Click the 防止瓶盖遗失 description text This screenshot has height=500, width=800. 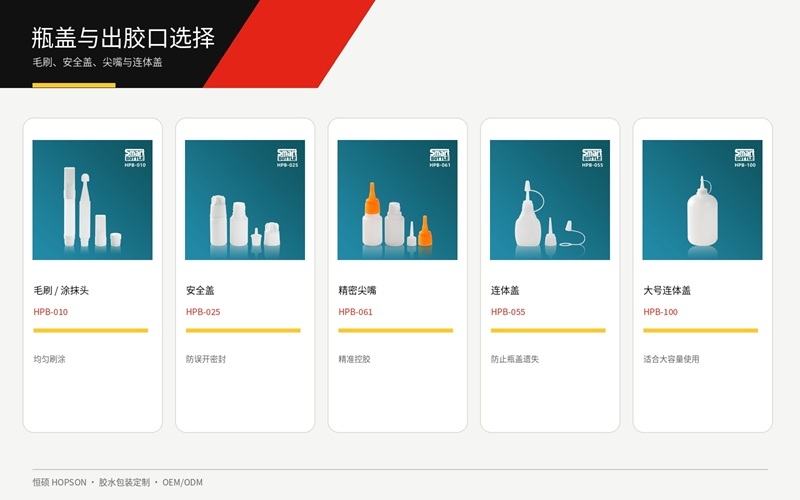pyautogui.click(x=515, y=359)
